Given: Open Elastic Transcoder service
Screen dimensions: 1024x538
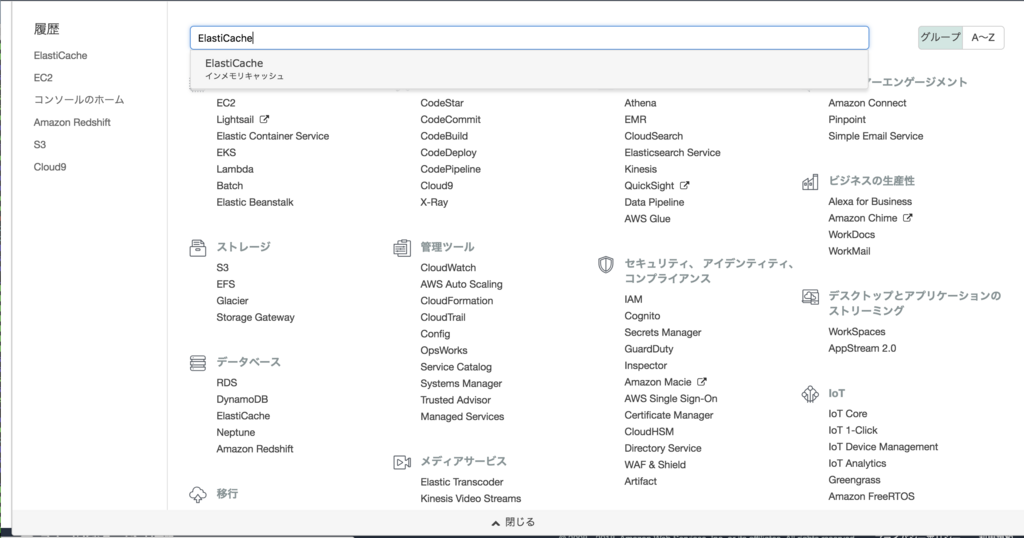Looking at the screenshot, I should point(462,482).
